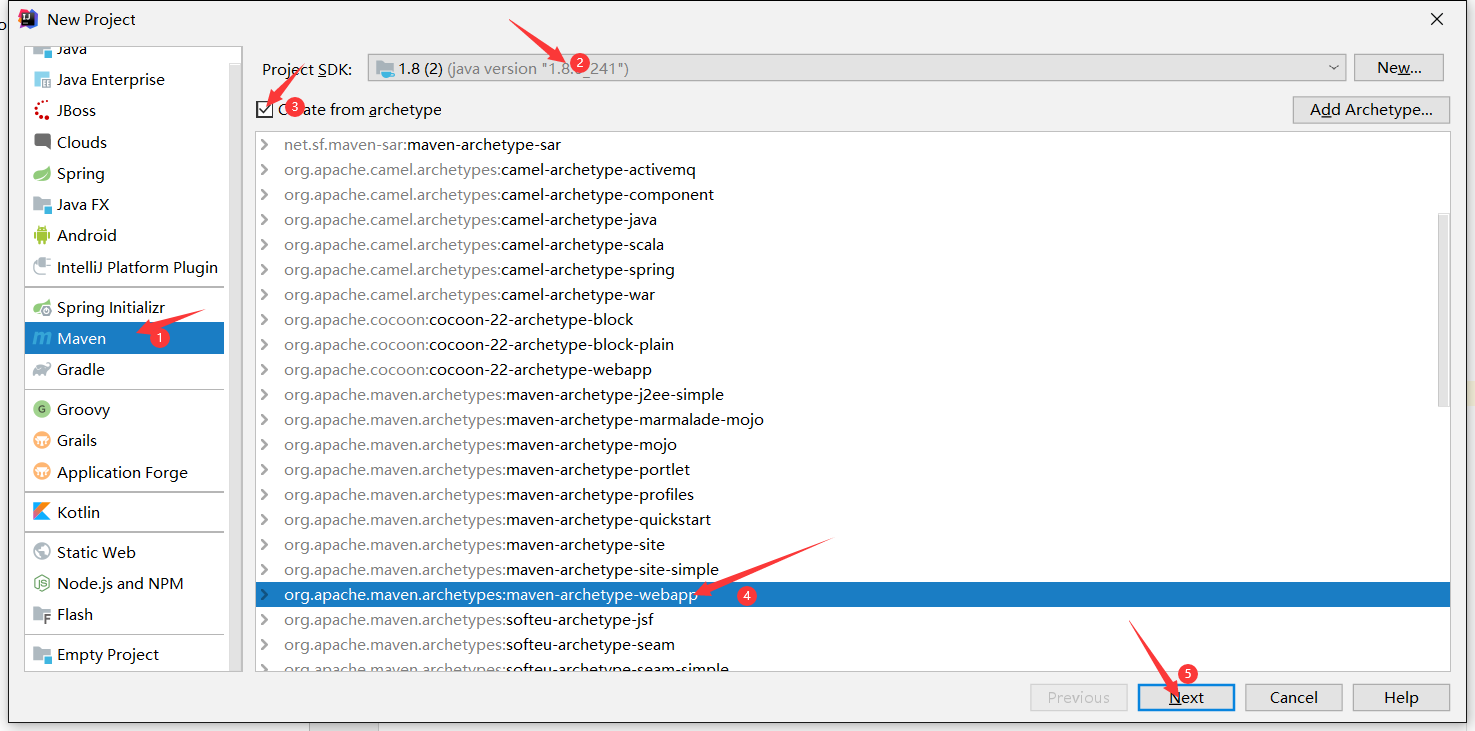Click the Maven m icon

[x=42, y=339]
